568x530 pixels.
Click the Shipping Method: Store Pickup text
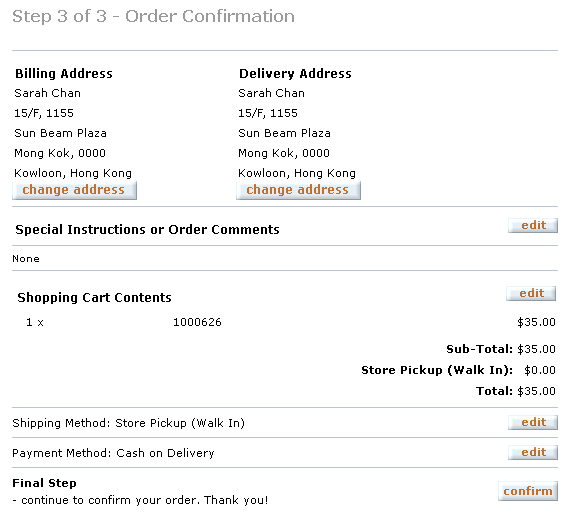point(129,423)
